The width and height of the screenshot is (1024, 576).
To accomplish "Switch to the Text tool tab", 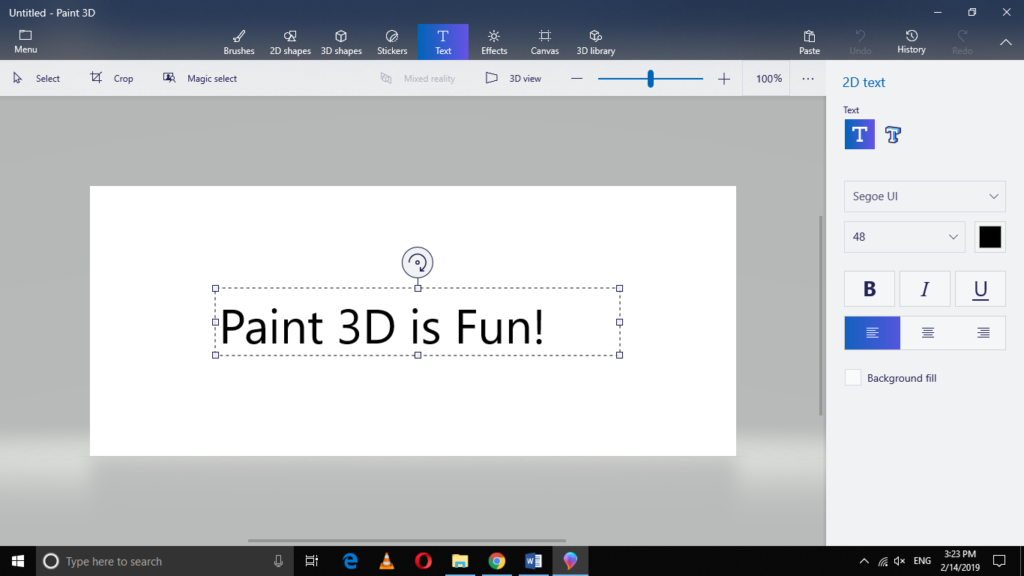I will click(443, 42).
